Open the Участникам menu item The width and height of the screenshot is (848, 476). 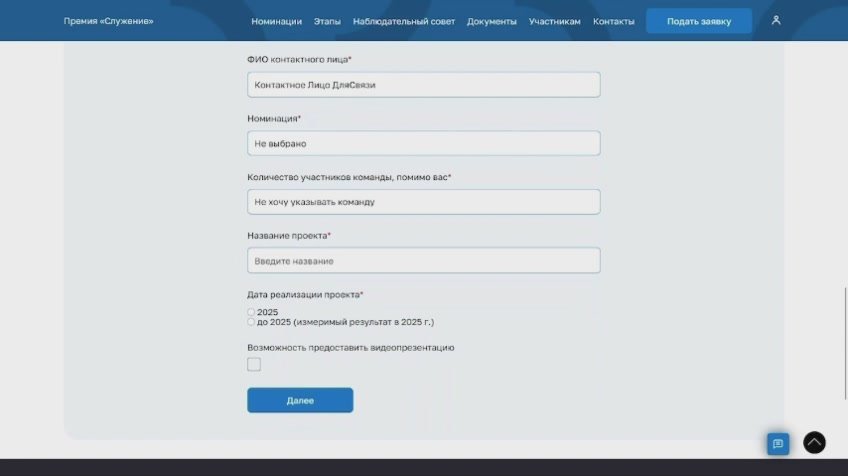554,21
